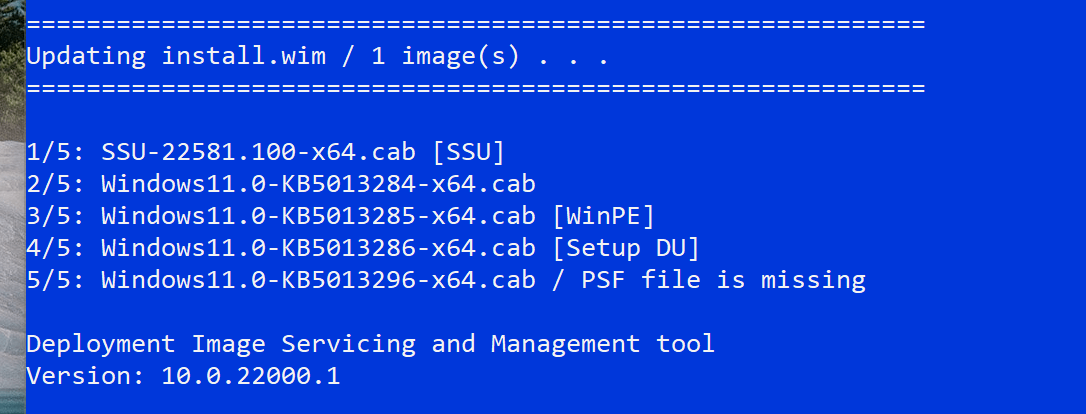Select Windows11.0-KB5013286-x64.cab entry
Image resolution: width=1086 pixels, height=414 pixels.
tap(318, 248)
